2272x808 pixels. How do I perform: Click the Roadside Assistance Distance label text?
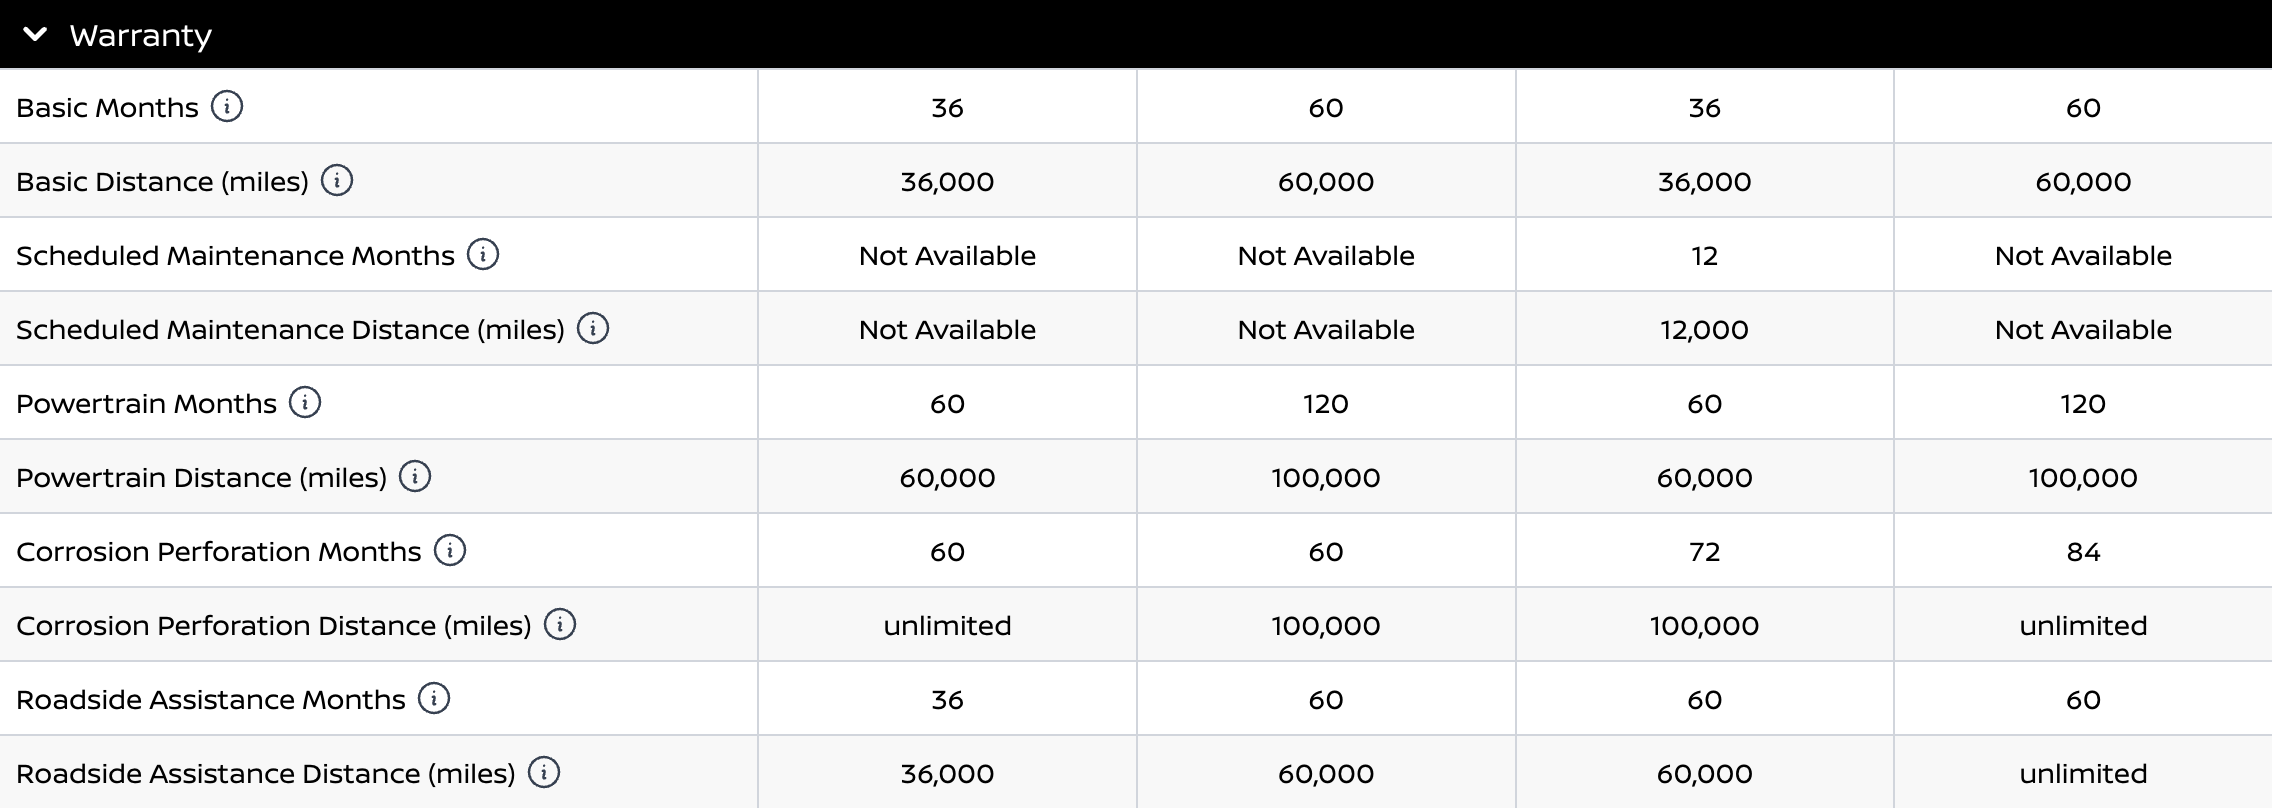pyautogui.click(x=266, y=774)
